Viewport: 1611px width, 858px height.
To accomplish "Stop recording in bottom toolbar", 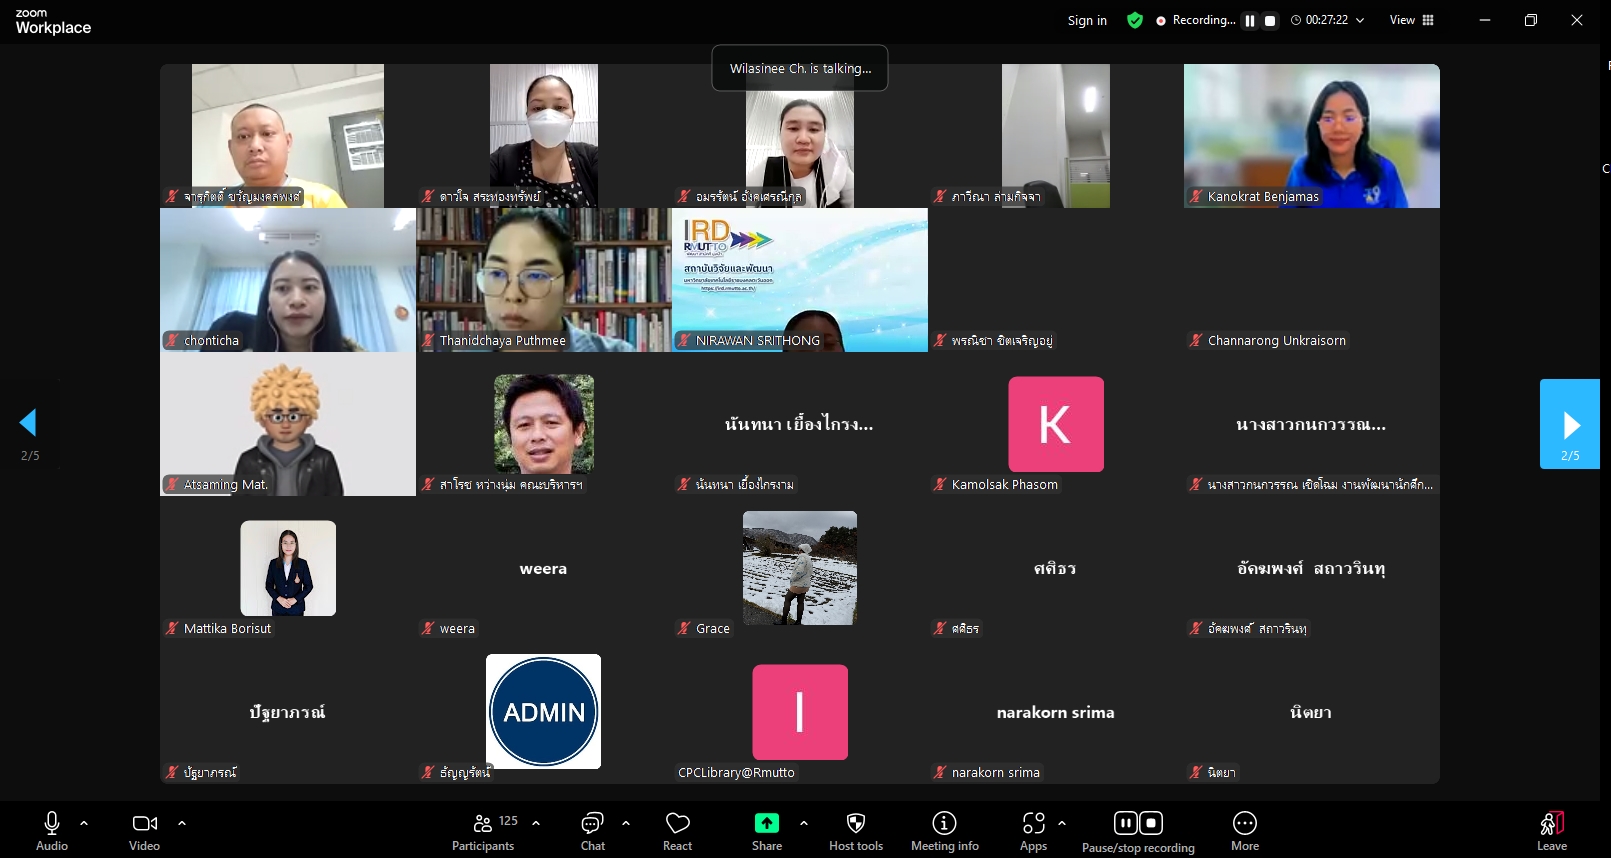I will coord(1151,823).
